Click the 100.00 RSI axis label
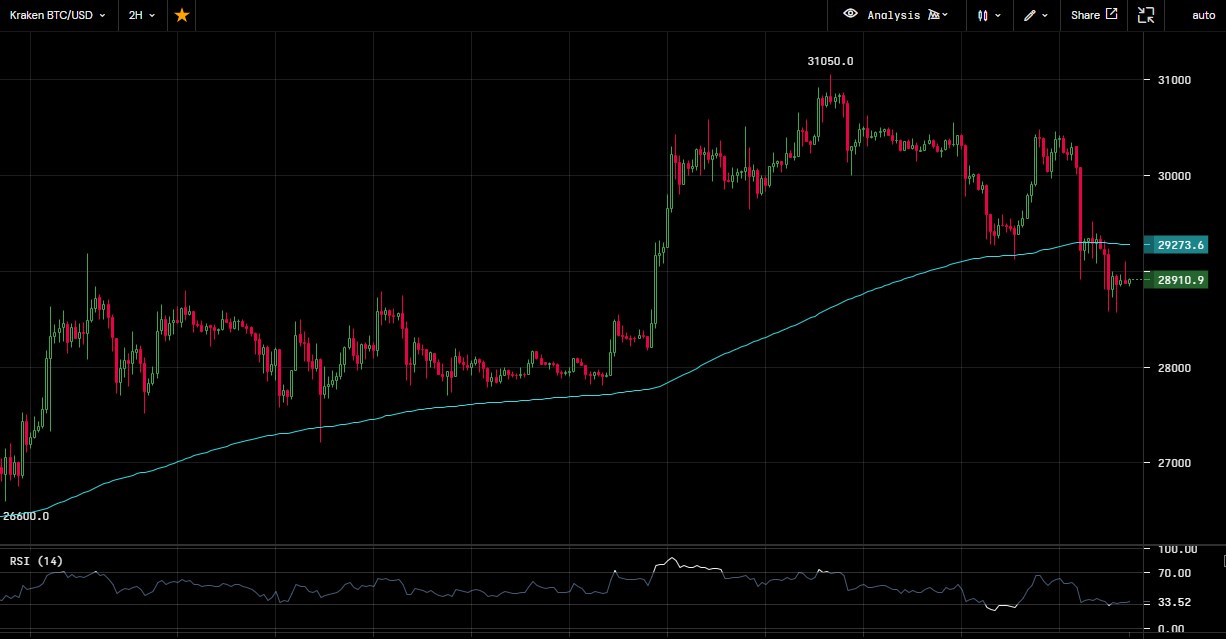The image size is (1226, 639). [1175, 549]
